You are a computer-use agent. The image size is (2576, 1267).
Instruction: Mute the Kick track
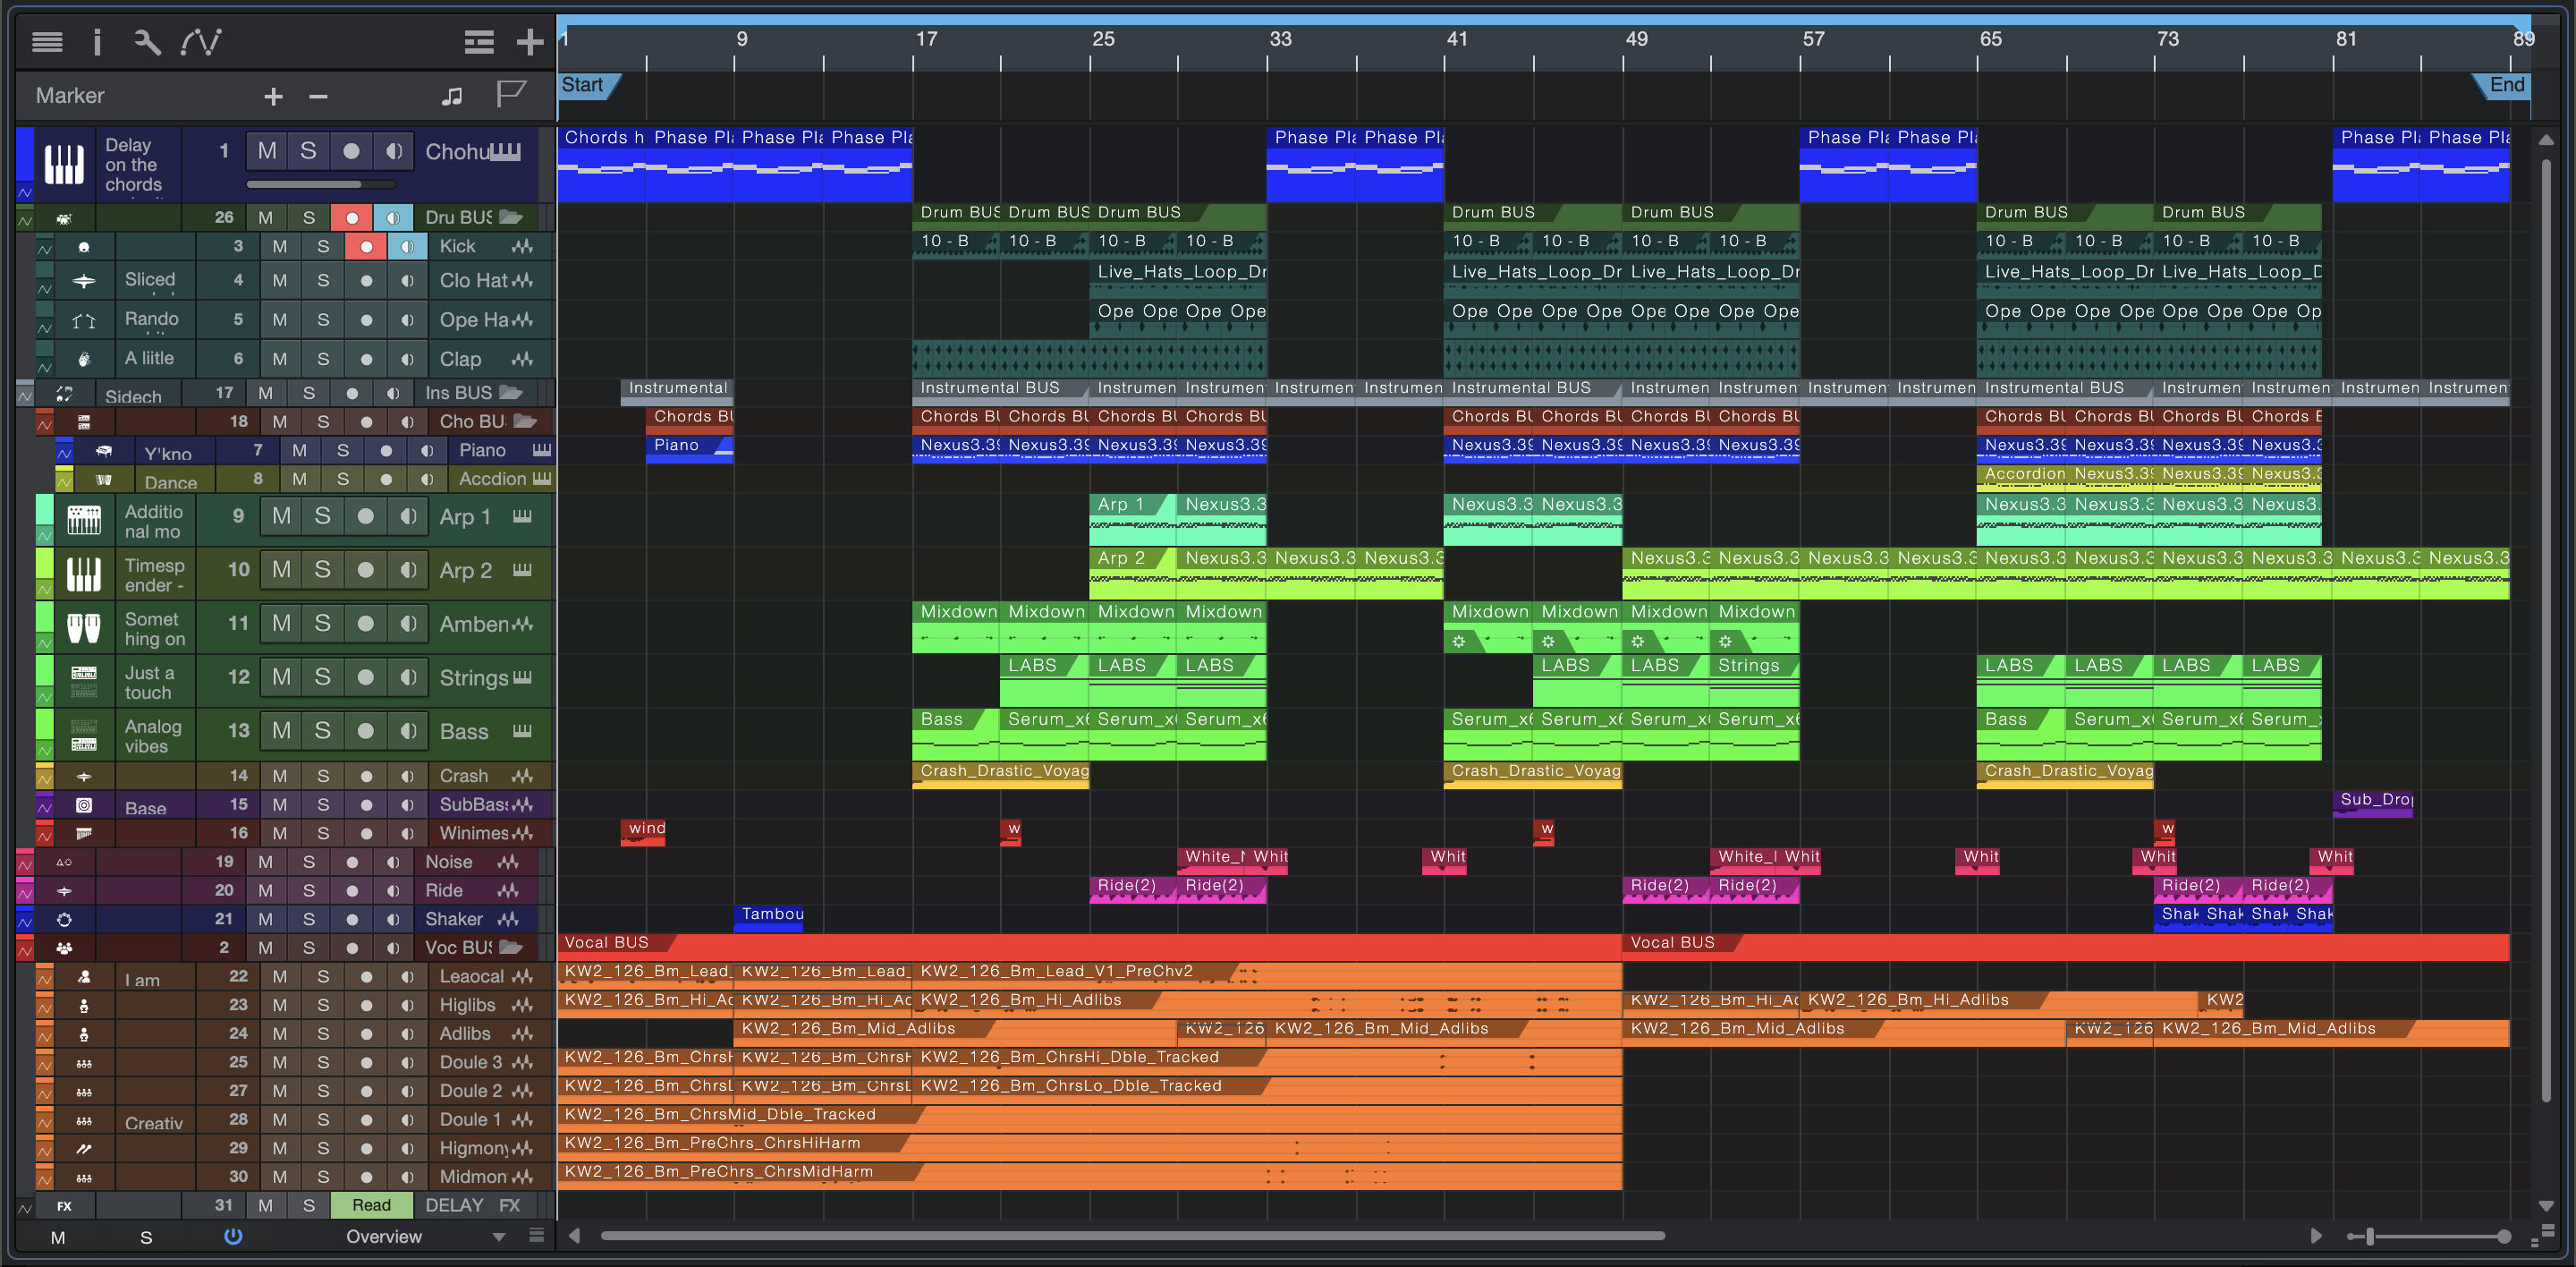280,246
